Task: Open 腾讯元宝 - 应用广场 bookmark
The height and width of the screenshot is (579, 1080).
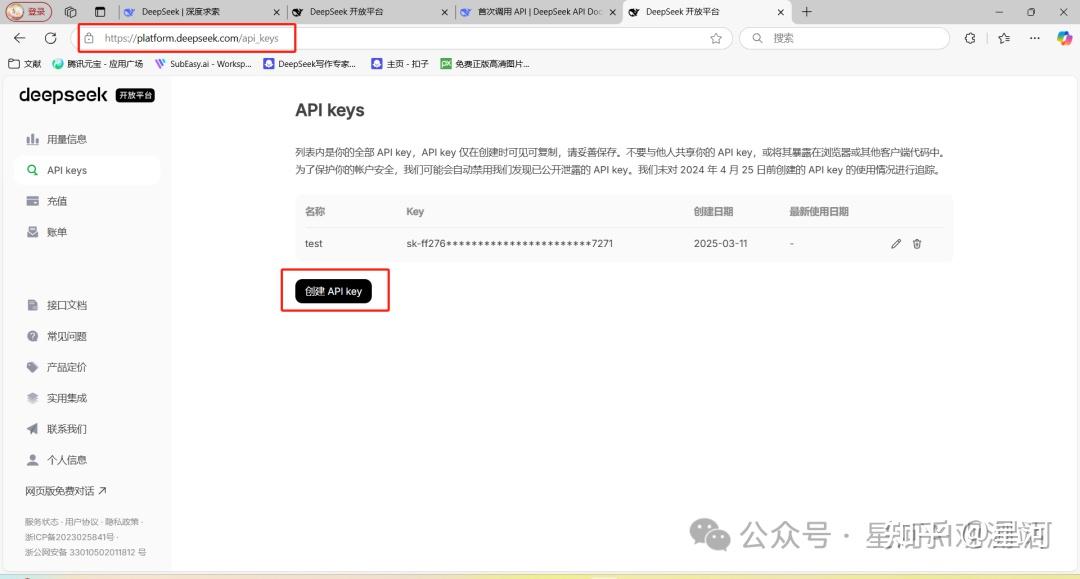Action: [97, 64]
